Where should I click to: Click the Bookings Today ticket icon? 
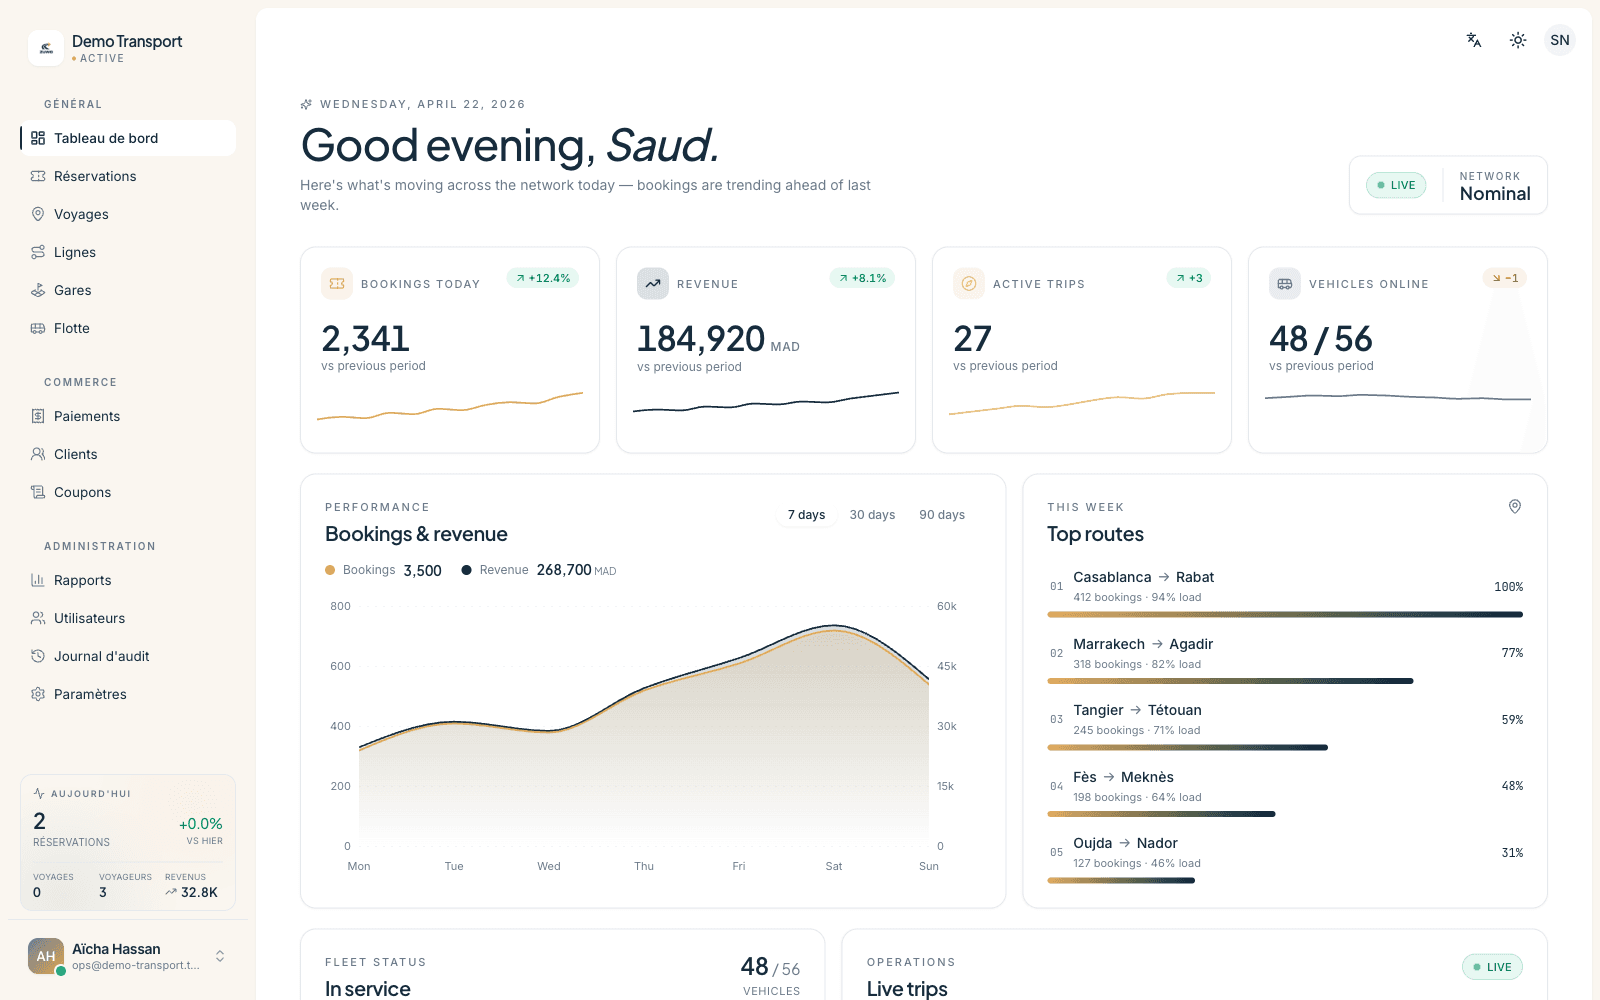[337, 284]
